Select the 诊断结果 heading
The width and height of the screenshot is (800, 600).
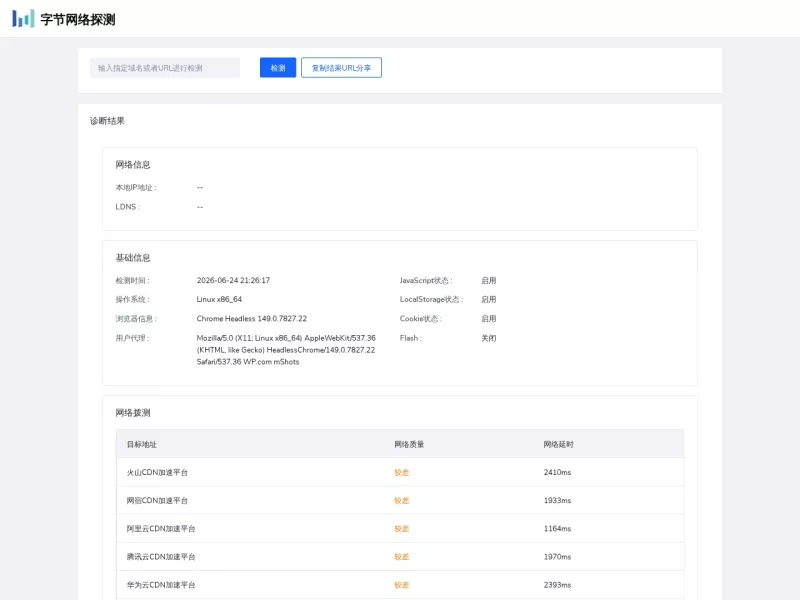107,121
